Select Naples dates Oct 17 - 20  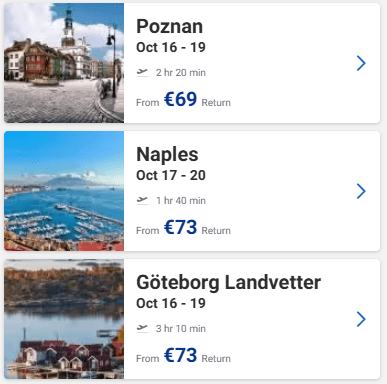click(x=171, y=175)
